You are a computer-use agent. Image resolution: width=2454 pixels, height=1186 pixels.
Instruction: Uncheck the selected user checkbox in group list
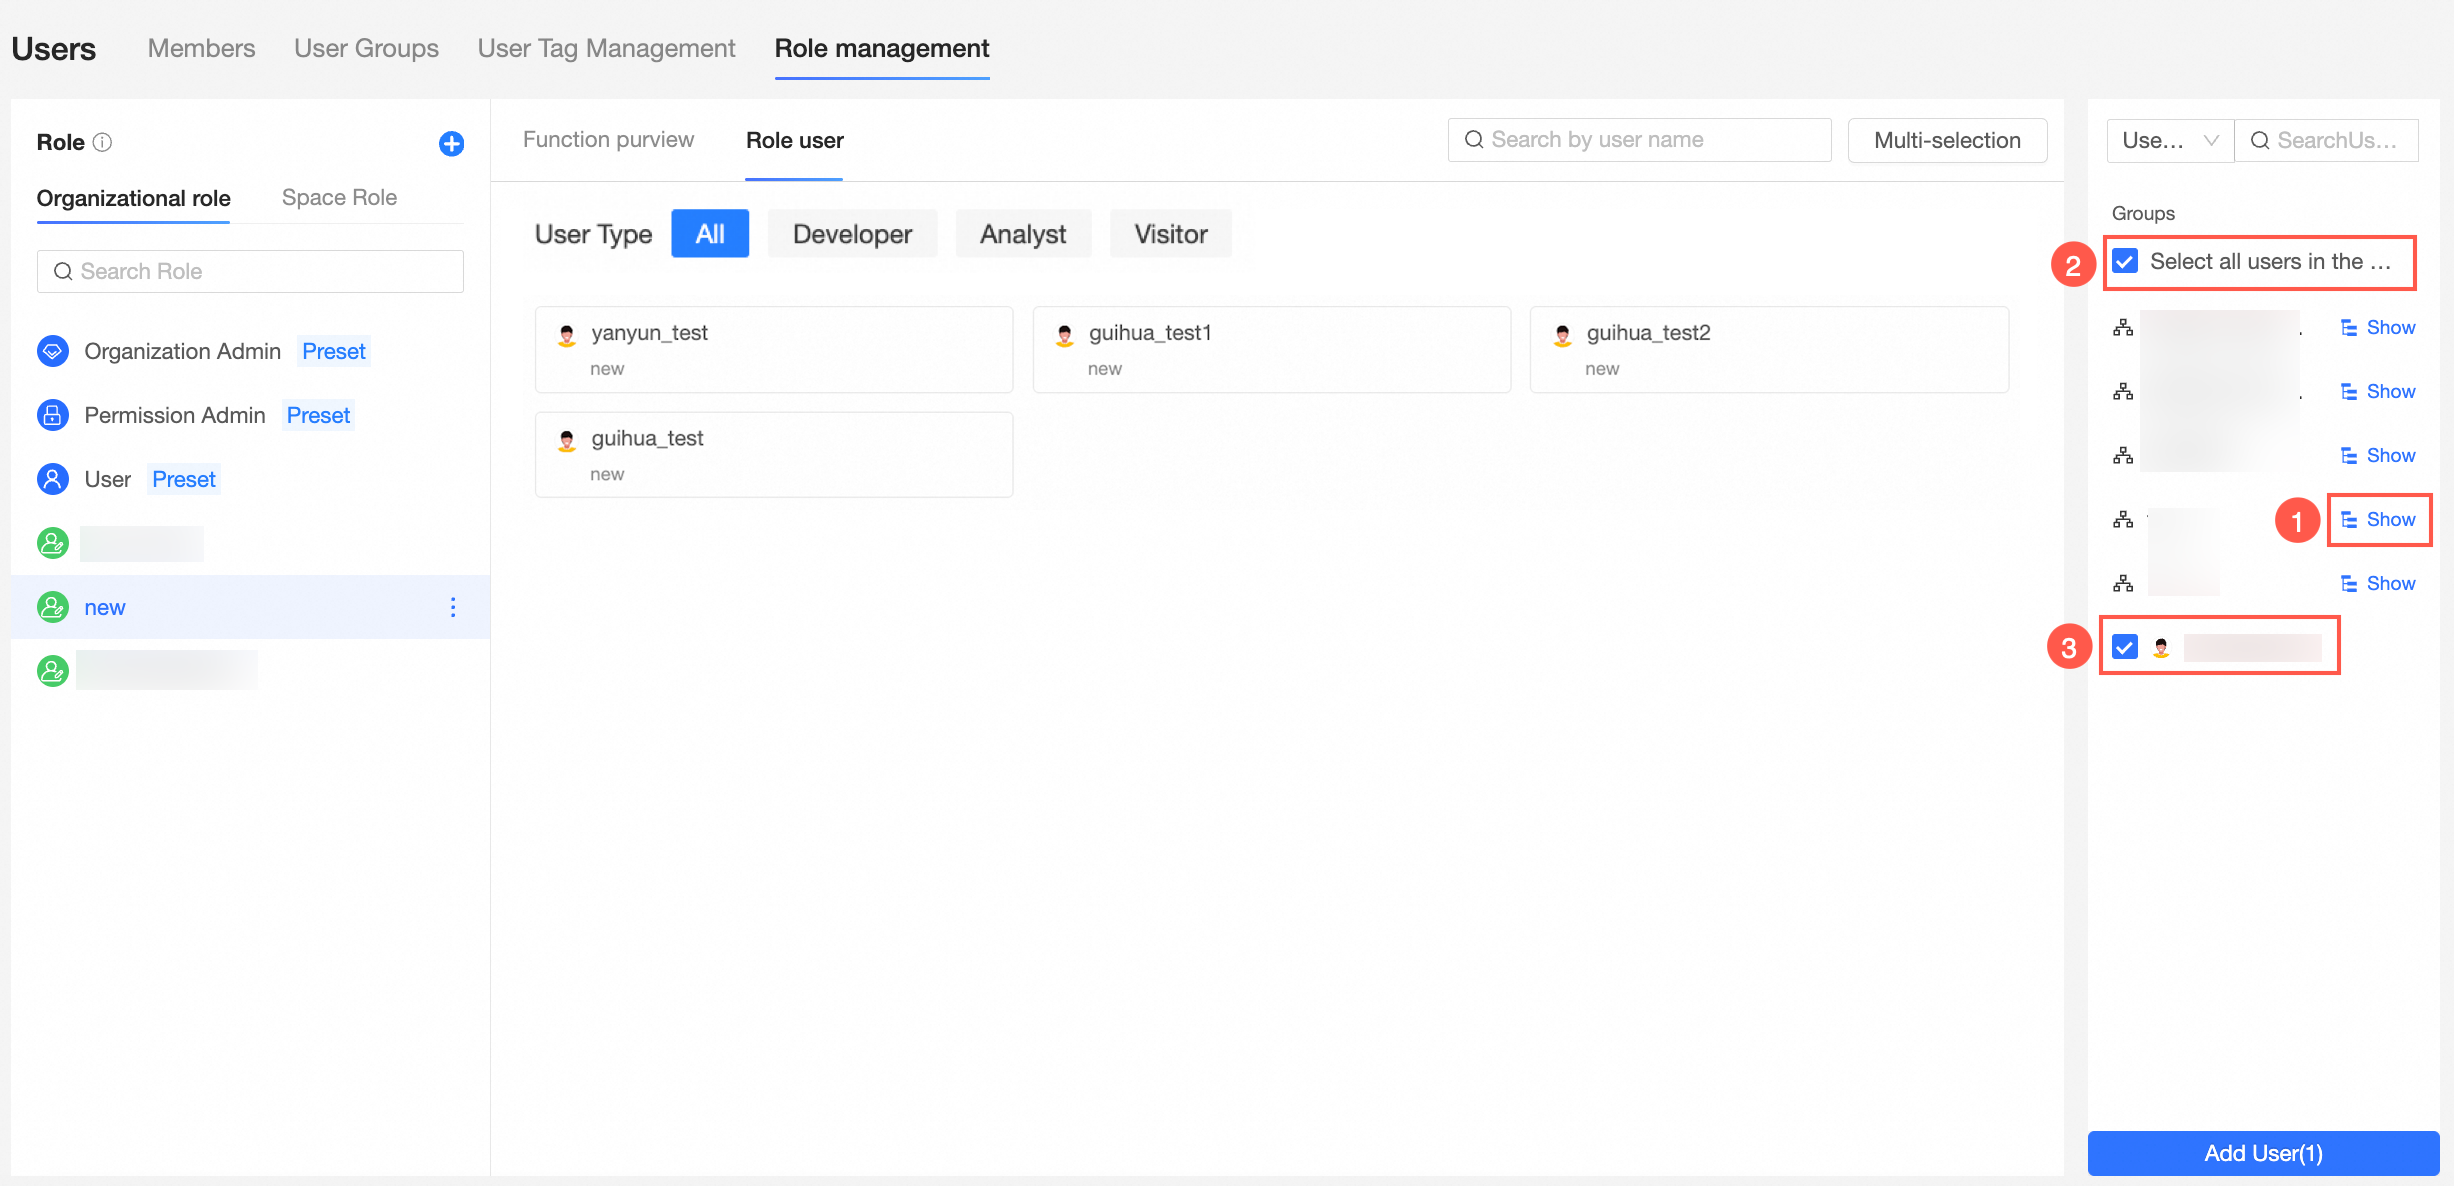(x=2125, y=647)
